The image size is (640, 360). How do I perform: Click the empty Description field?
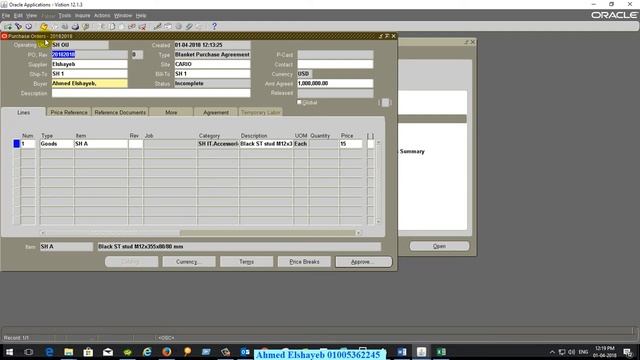tap(151, 93)
